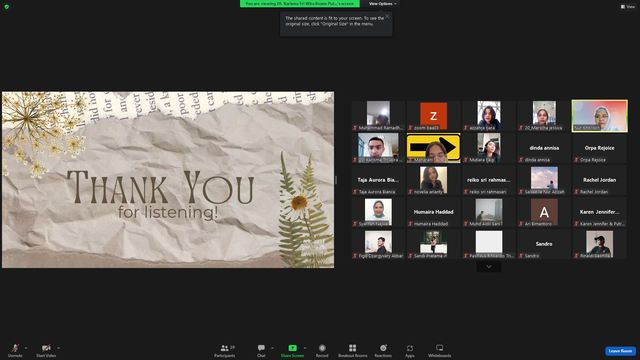Open the View Options dropdown
The height and width of the screenshot is (360, 640).
pyautogui.click(x=382, y=4)
